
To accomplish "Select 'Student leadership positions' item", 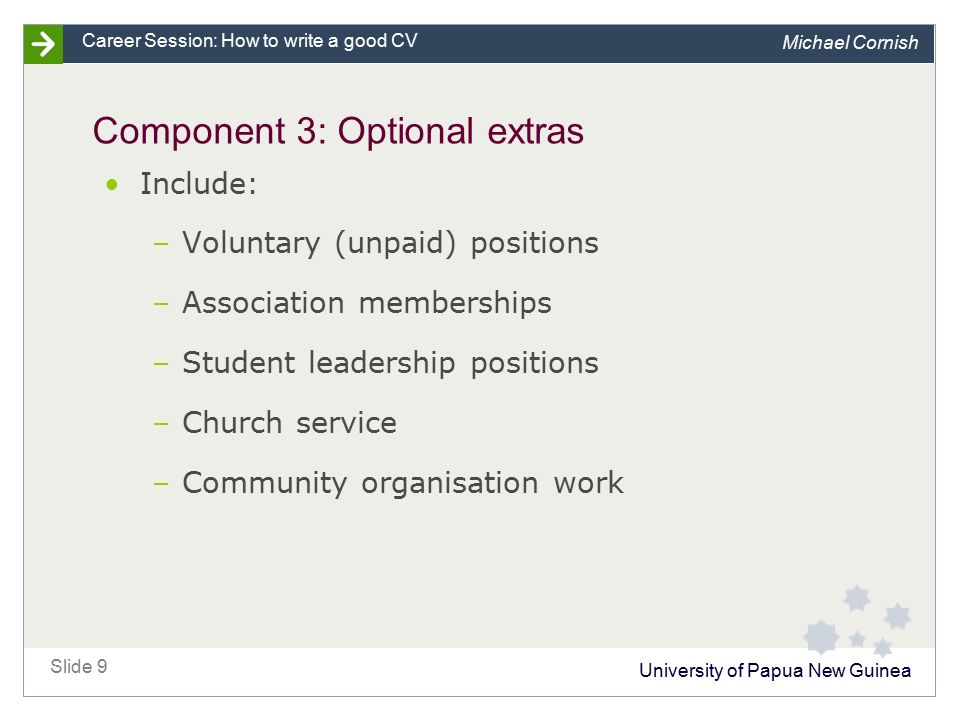I will click(x=390, y=363).
